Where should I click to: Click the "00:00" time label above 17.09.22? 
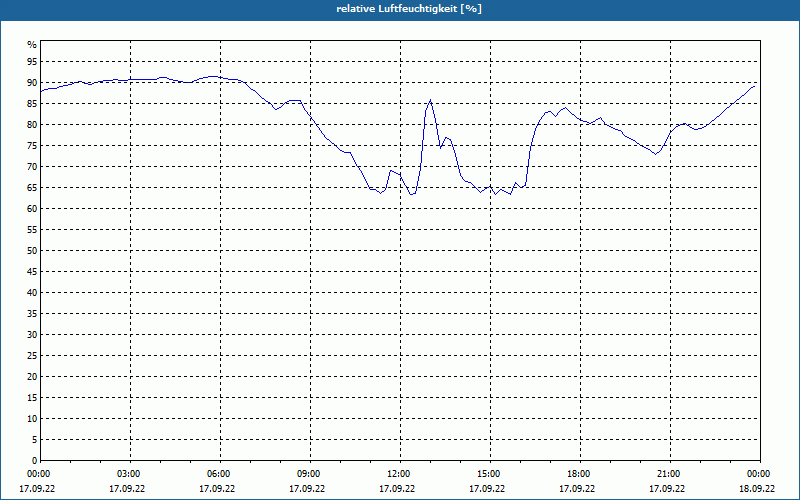click(x=37, y=474)
